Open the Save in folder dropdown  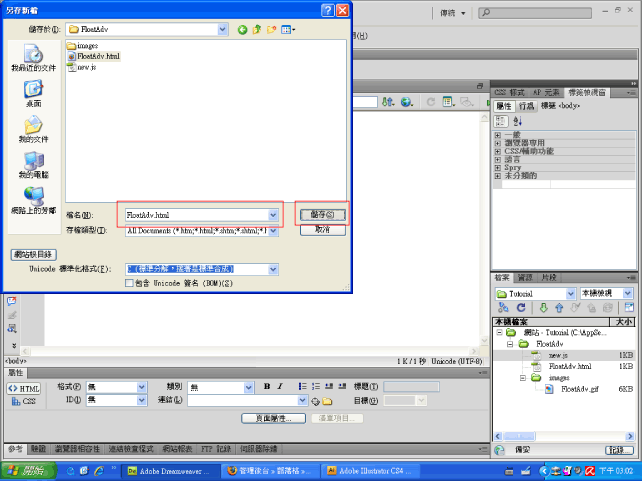point(222,29)
